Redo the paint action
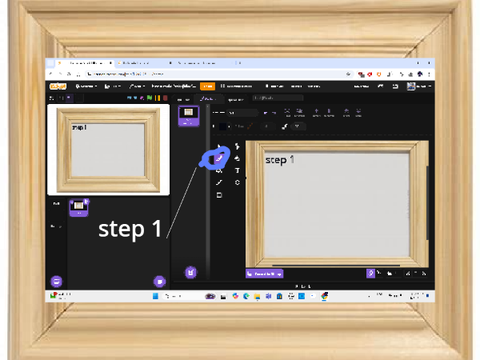Viewport: 480px width, 360px height. pos(274,113)
